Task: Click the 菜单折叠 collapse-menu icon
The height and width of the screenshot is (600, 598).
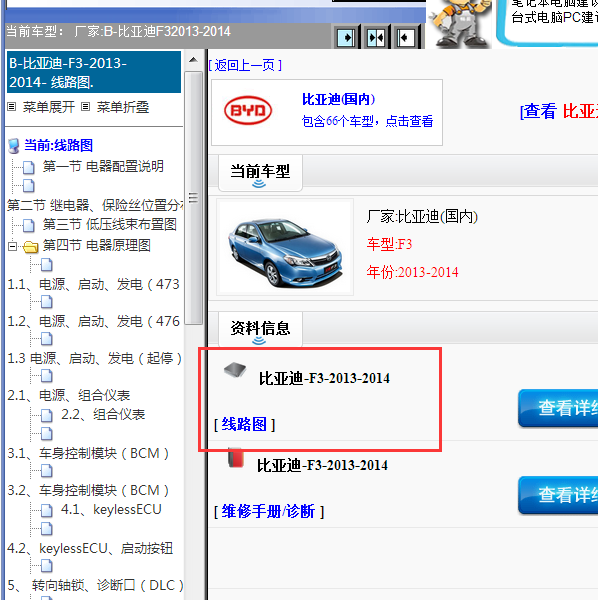Action: 86,107
